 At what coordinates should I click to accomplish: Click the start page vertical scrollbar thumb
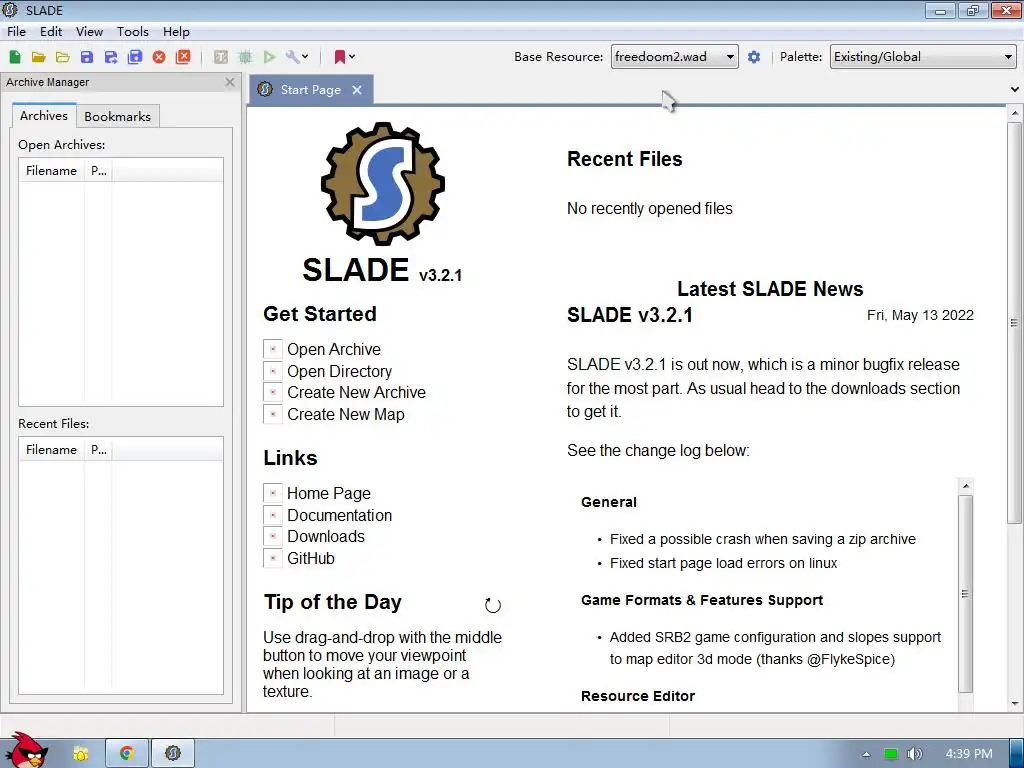coord(1014,323)
